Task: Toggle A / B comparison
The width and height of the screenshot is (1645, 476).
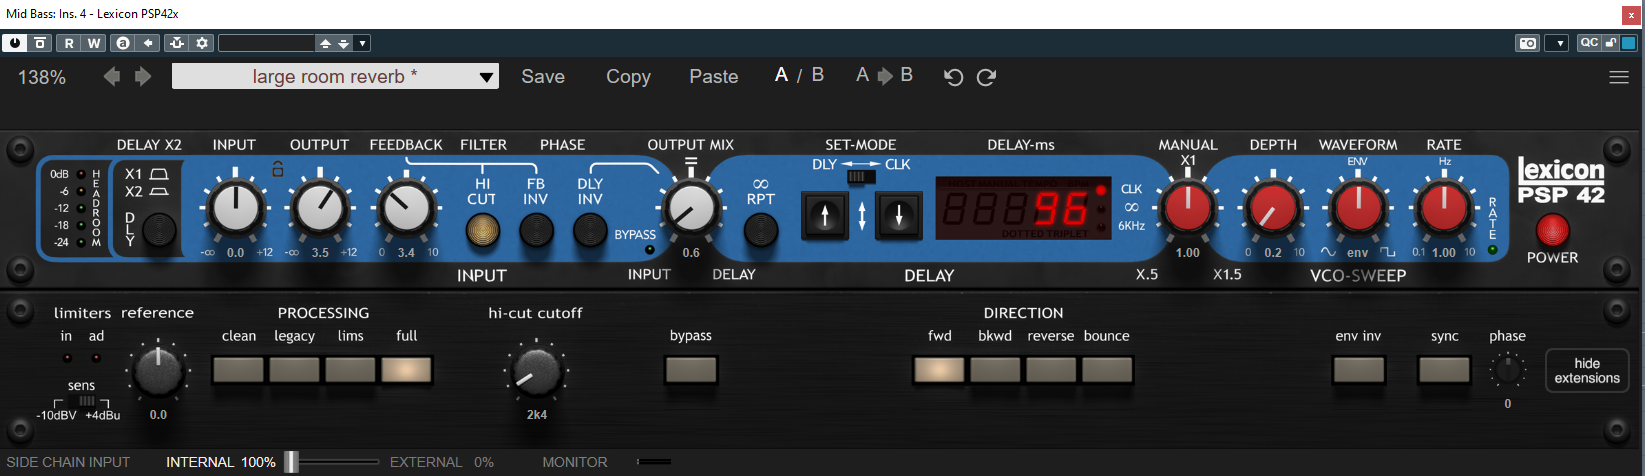Action: [x=799, y=75]
